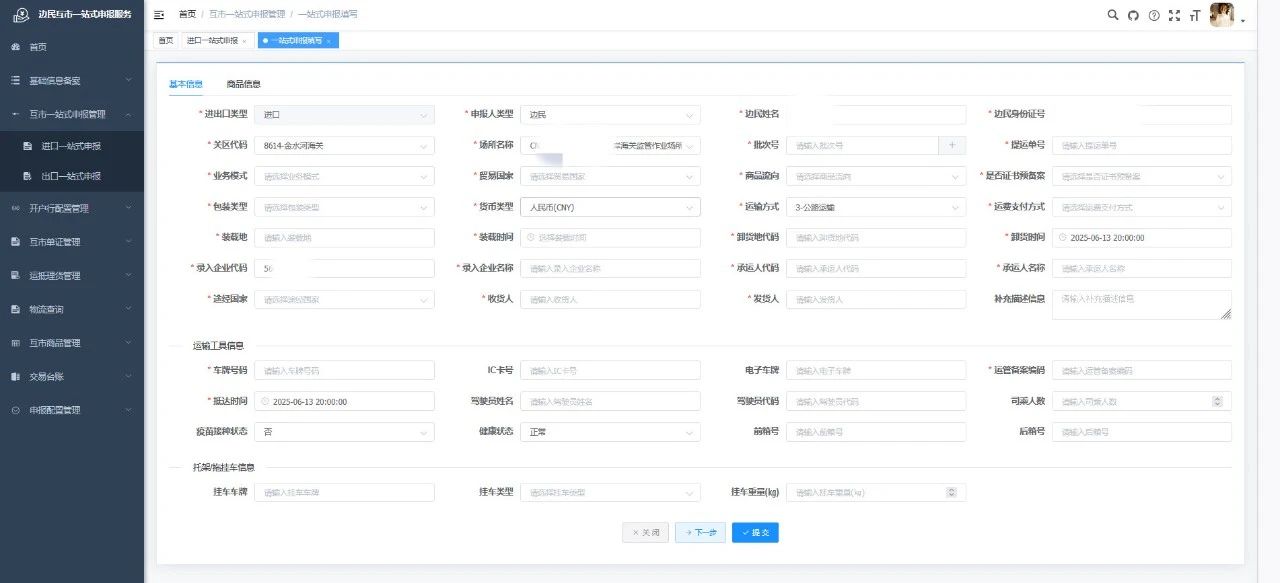Expand 物流查询 sidebar menu
The width and height of the screenshot is (1280, 583).
(x=70, y=309)
